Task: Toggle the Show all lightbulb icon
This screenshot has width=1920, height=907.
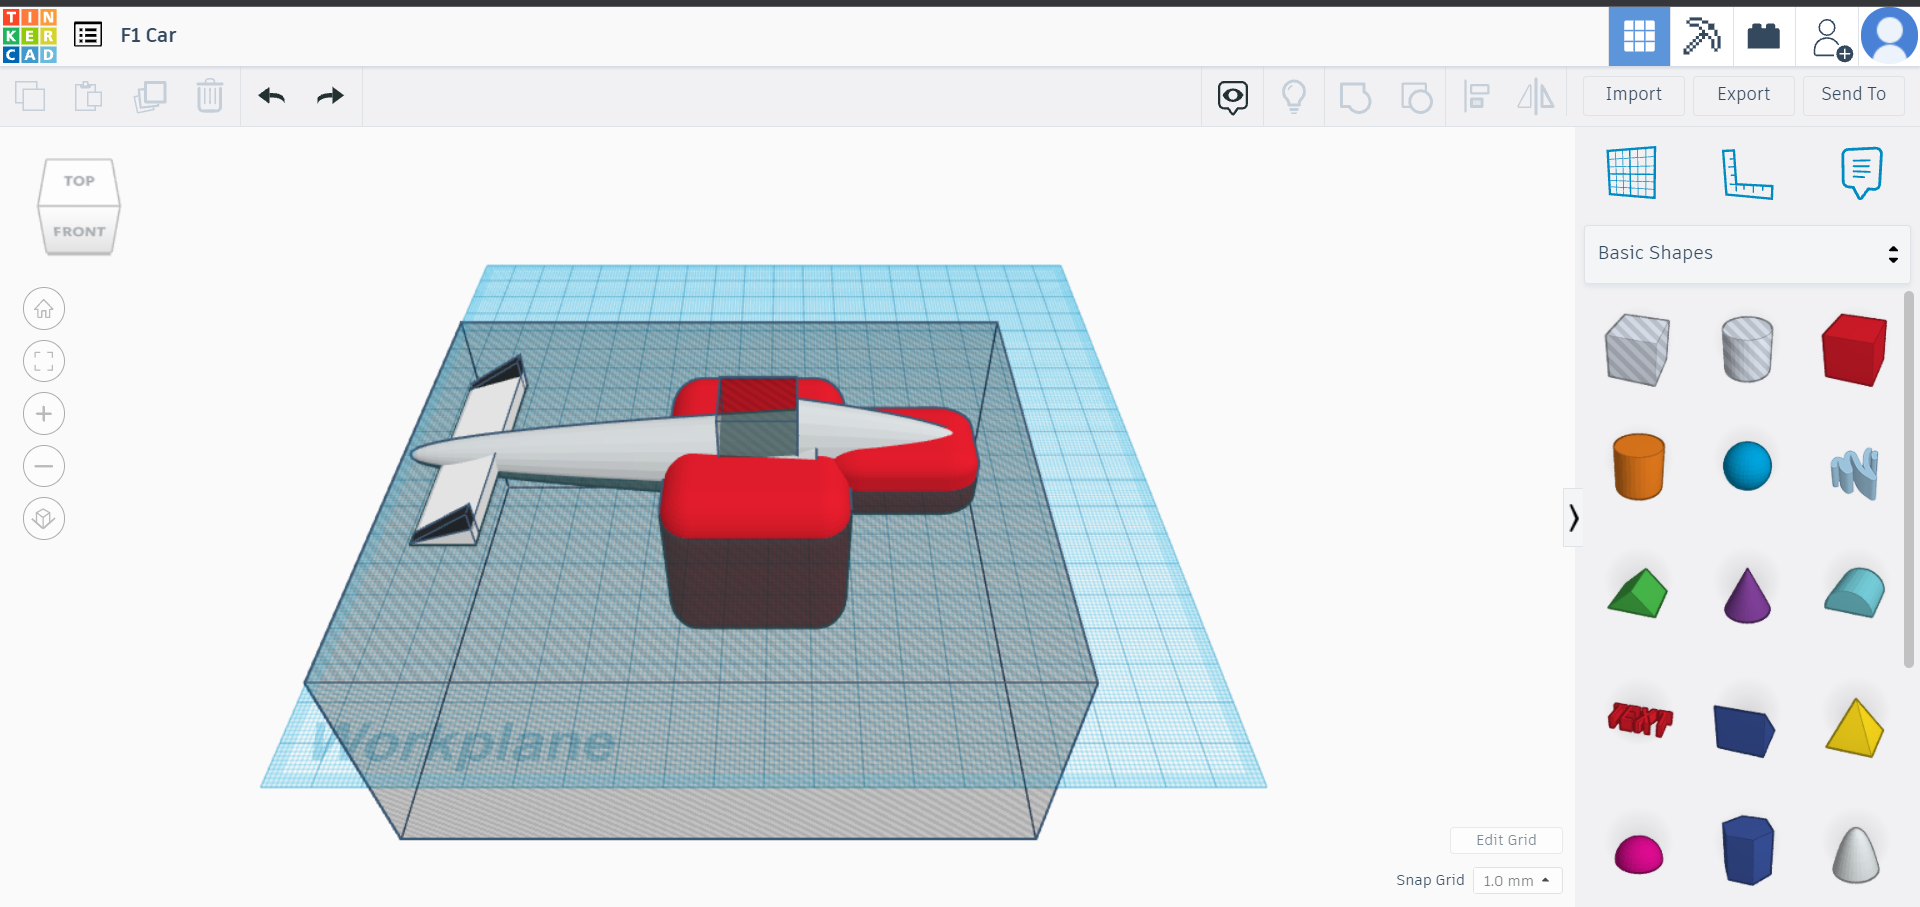Action: point(1294,97)
